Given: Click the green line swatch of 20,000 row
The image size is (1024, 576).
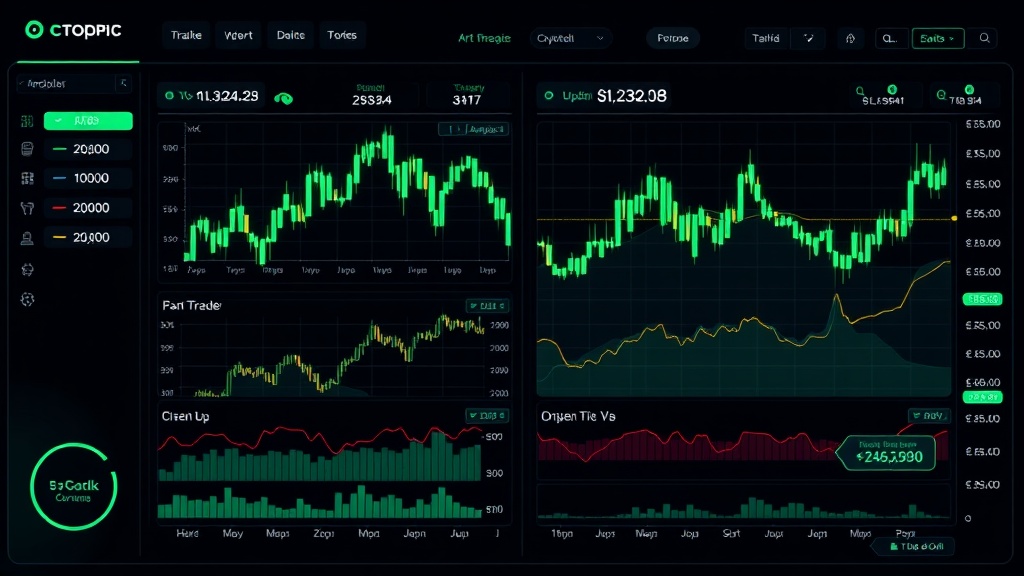Looking at the screenshot, I should (59, 149).
